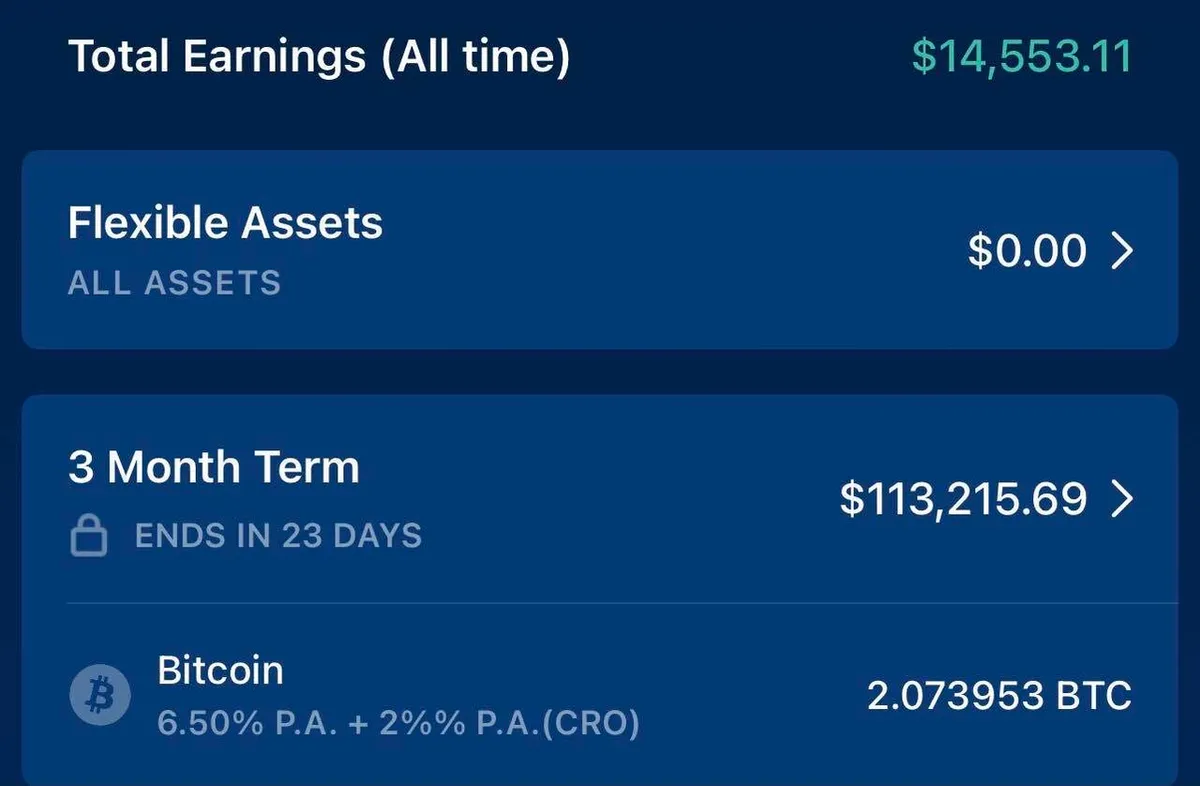Tap the $113,215.69 term balance

coord(962,498)
